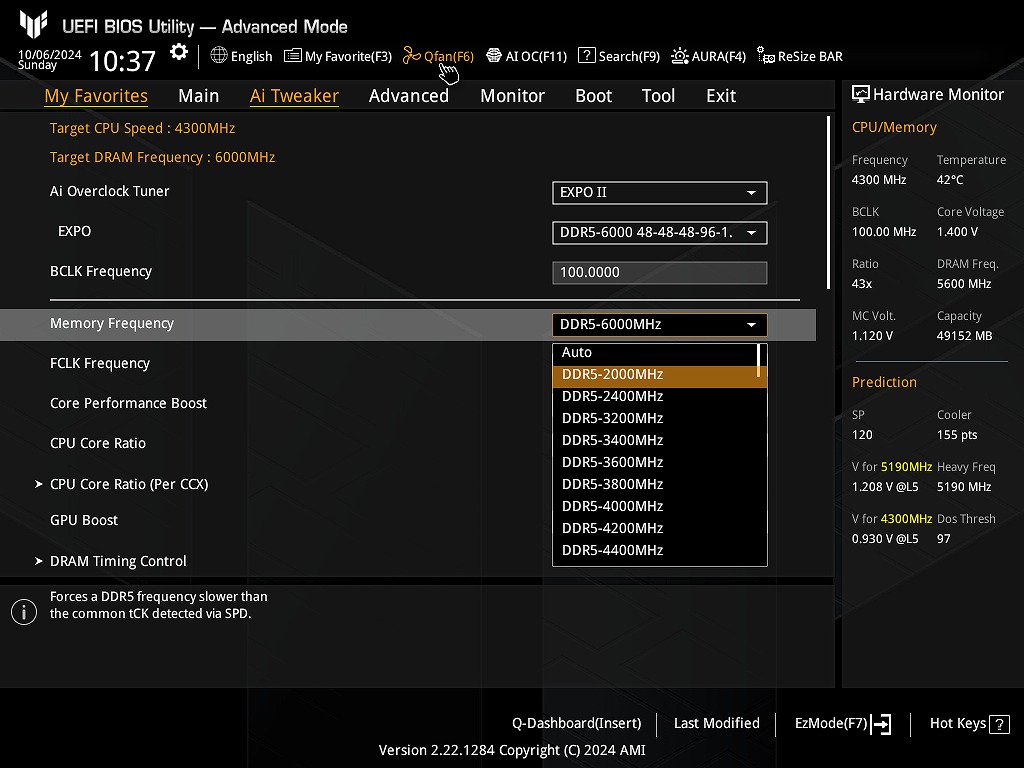Click the Hot Keys question mark icon
1024x768 pixels.
[x=999, y=724]
